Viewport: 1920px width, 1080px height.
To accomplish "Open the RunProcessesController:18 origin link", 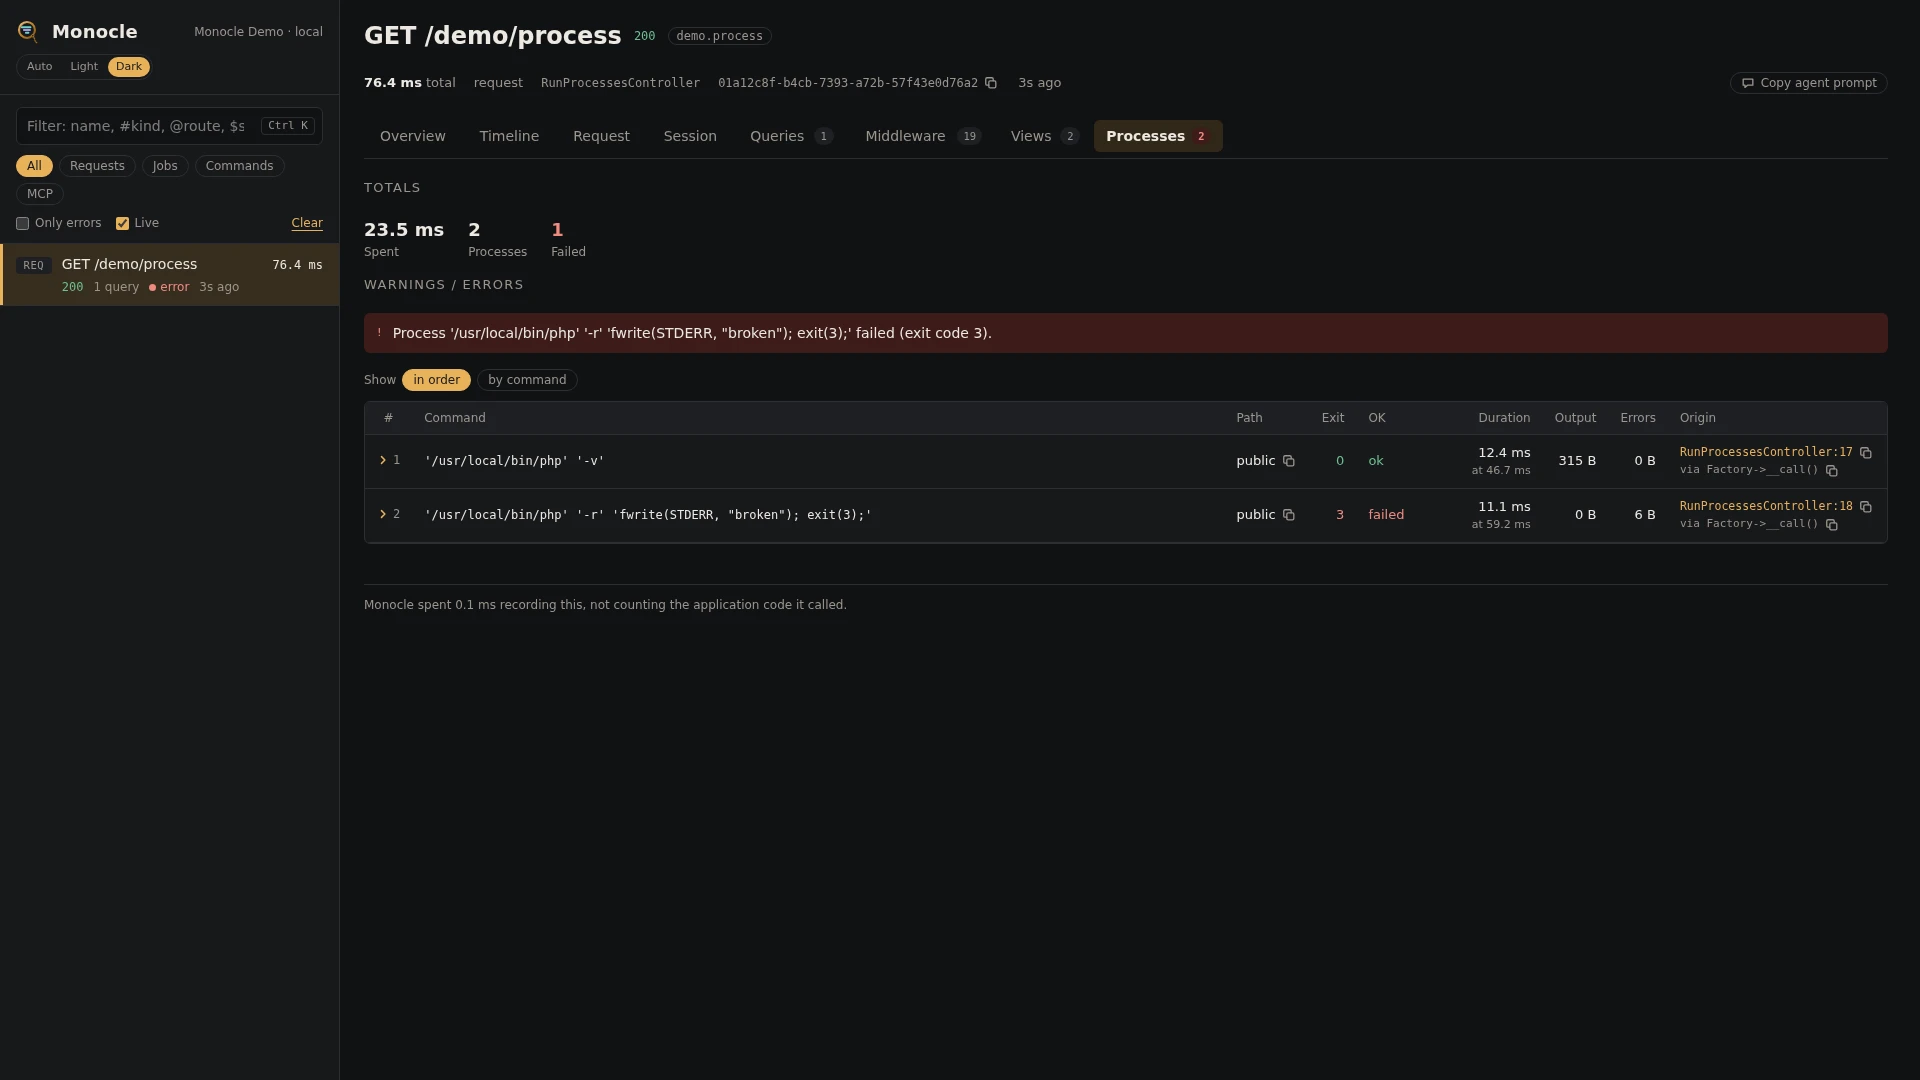I will pyautogui.click(x=1766, y=507).
